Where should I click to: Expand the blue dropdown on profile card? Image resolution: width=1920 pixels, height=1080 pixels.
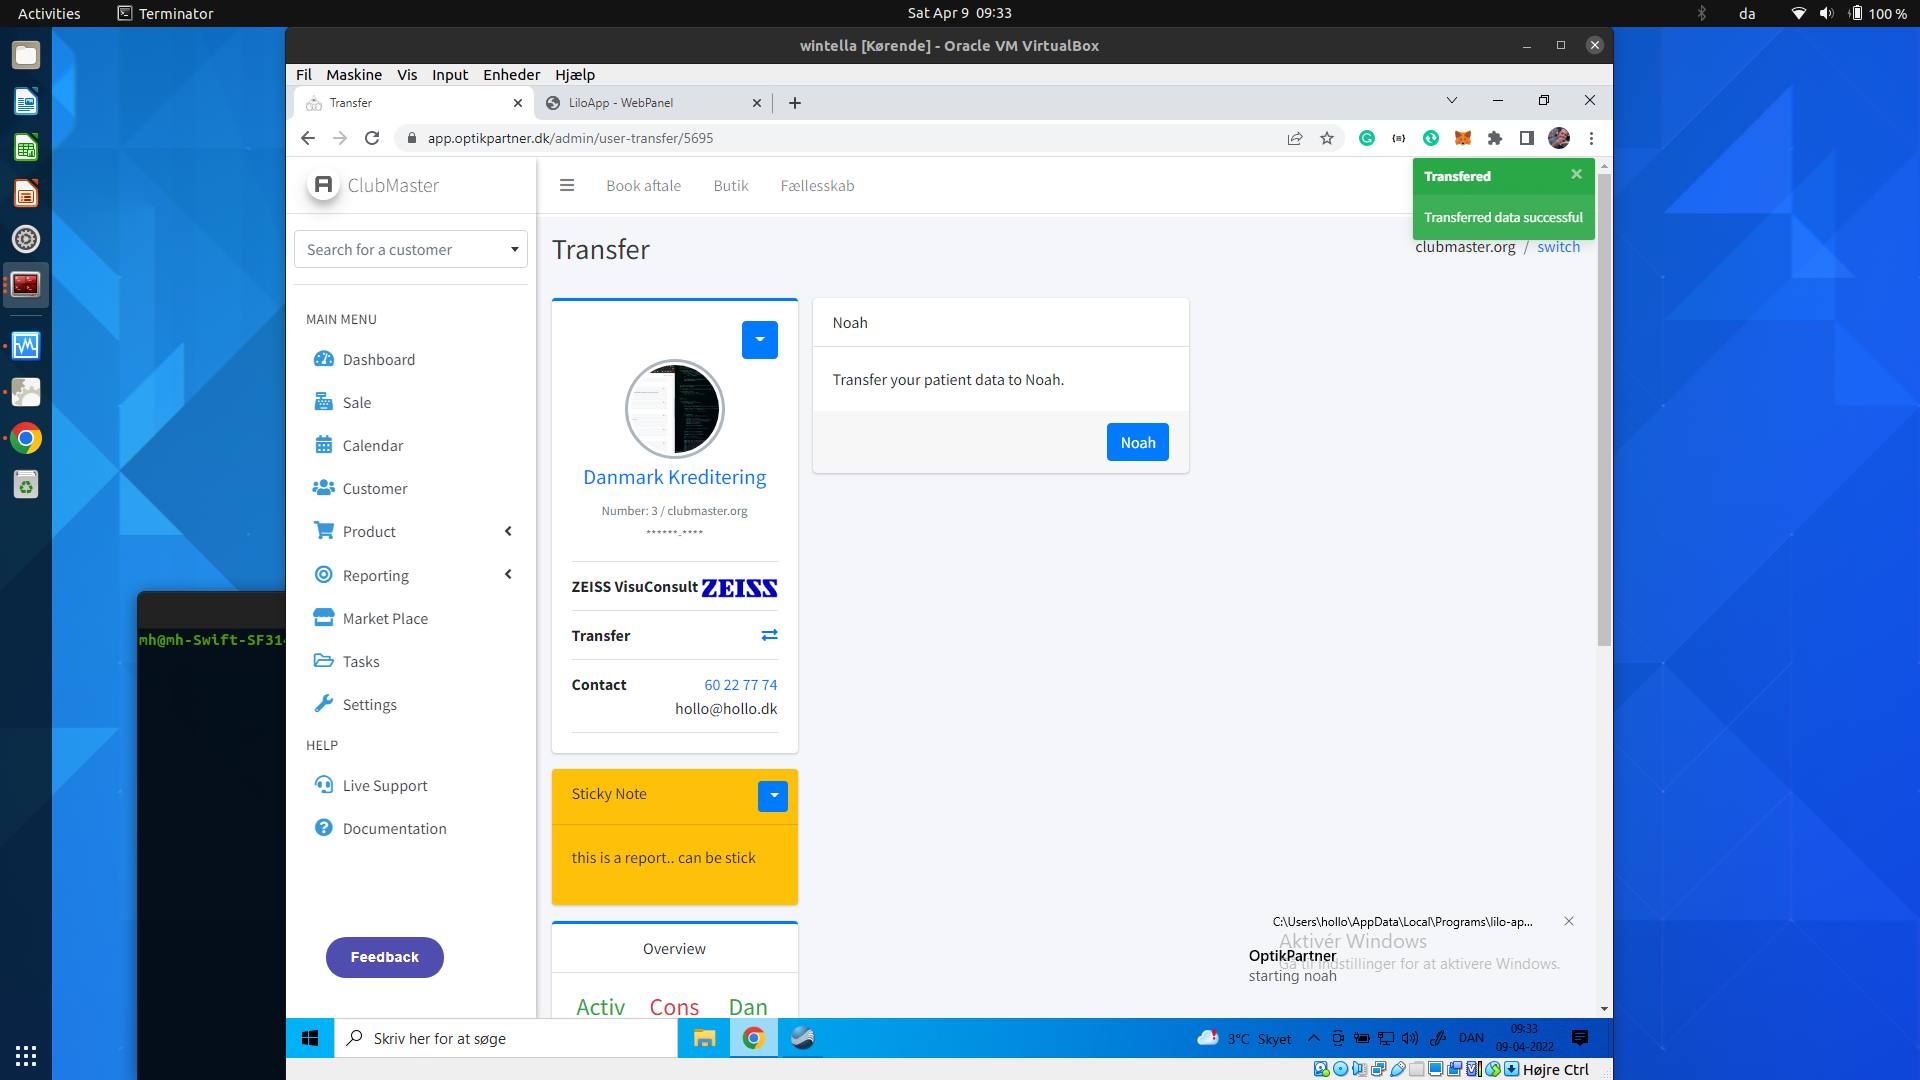click(759, 339)
